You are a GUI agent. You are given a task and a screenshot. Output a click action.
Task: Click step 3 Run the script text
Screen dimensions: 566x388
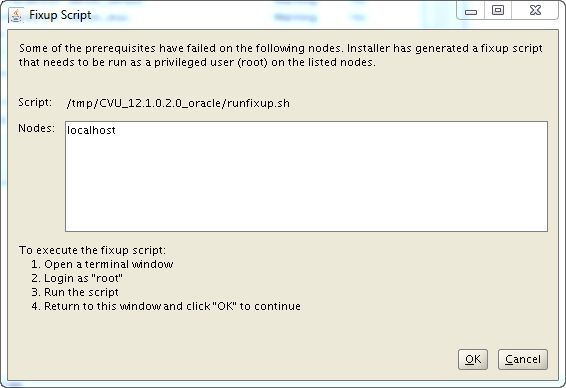pyautogui.click(x=75, y=292)
